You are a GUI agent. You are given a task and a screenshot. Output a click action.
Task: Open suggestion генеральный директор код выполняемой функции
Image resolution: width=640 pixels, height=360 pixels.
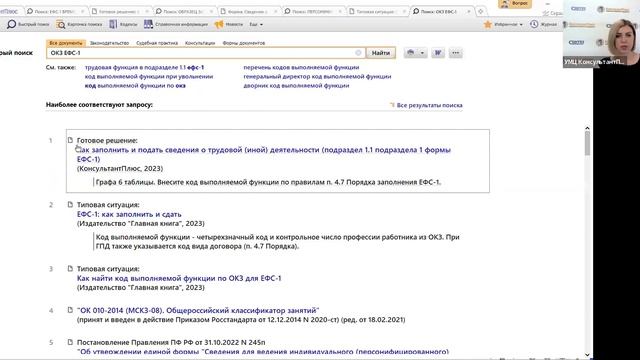click(x=317, y=77)
